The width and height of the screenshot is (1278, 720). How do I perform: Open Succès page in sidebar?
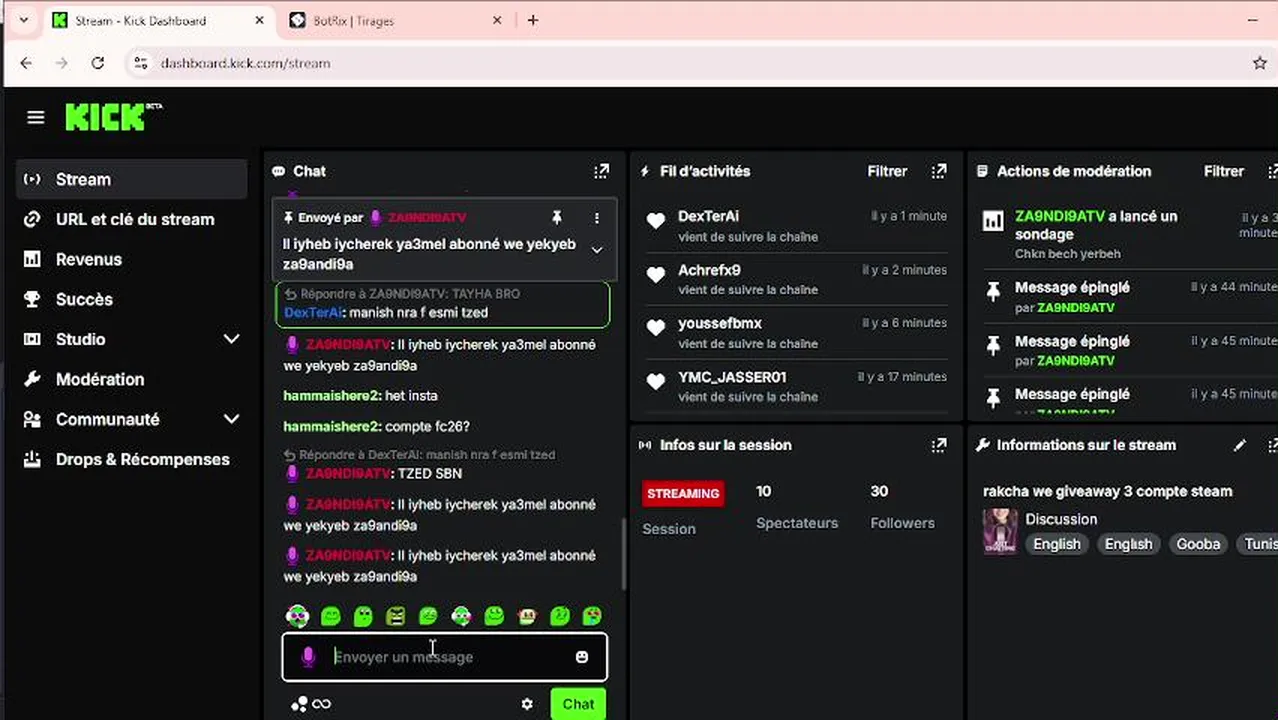pos(131,299)
